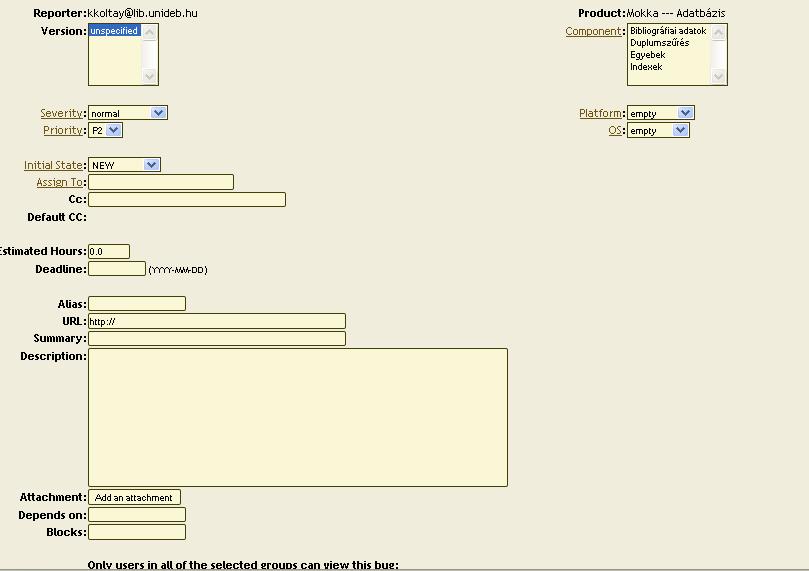Expand the Initial State dropdown

point(124,165)
